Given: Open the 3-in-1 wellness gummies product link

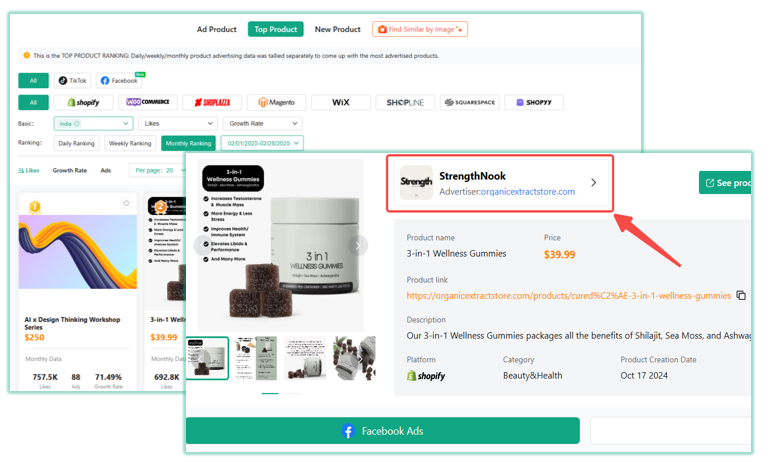Looking at the screenshot, I should point(568,295).
